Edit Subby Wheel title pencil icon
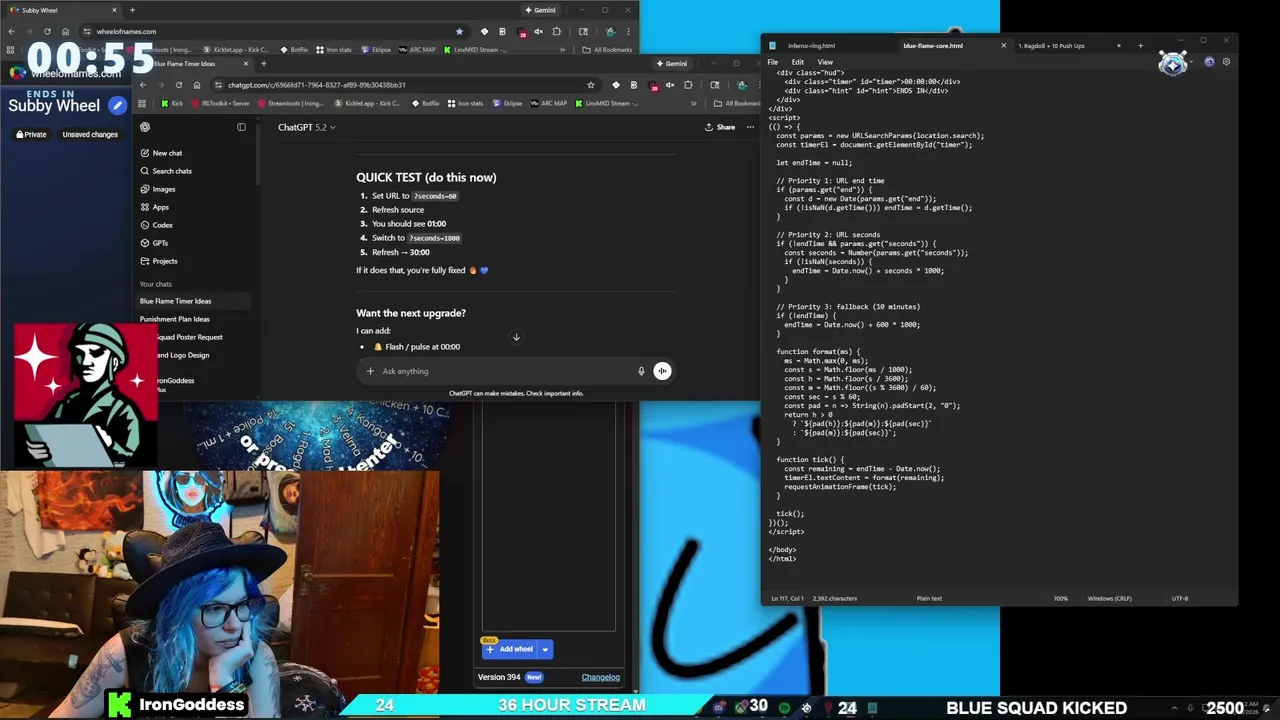 point(117,105)
